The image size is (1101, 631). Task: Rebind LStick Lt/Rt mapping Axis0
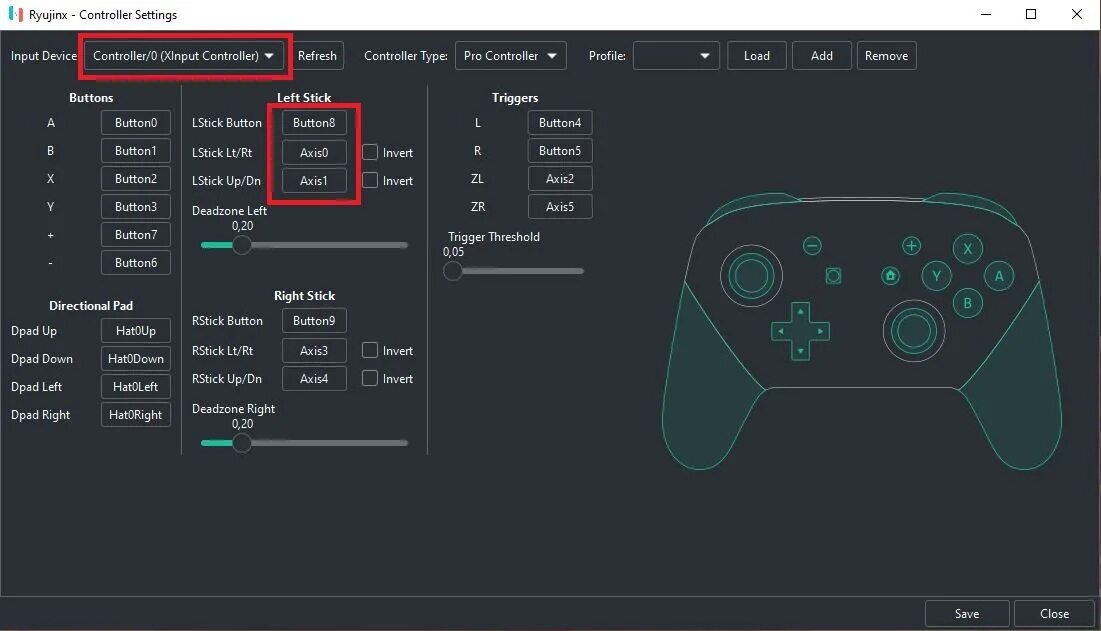[x=314, y=152]
